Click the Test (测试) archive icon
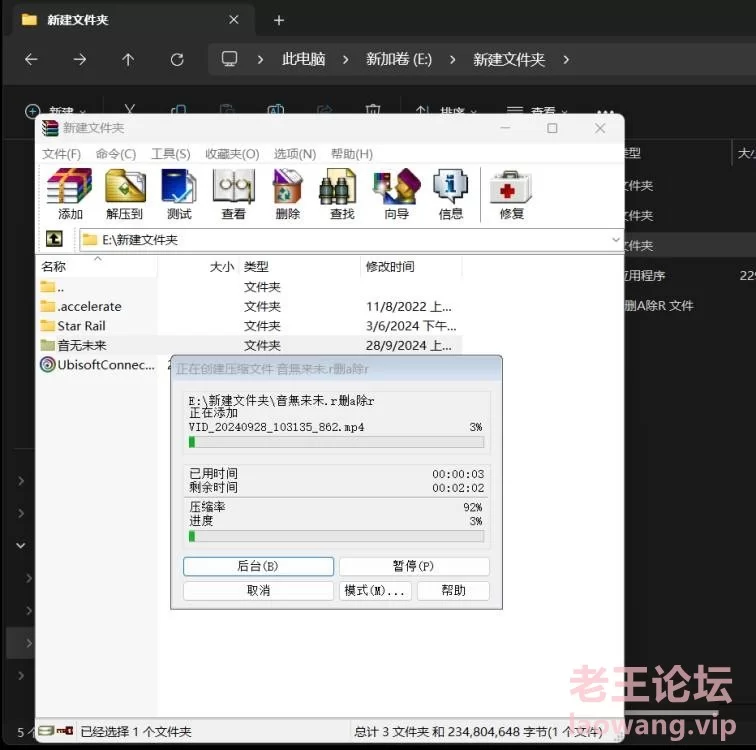756x750 pixels. tap(179, 193)
